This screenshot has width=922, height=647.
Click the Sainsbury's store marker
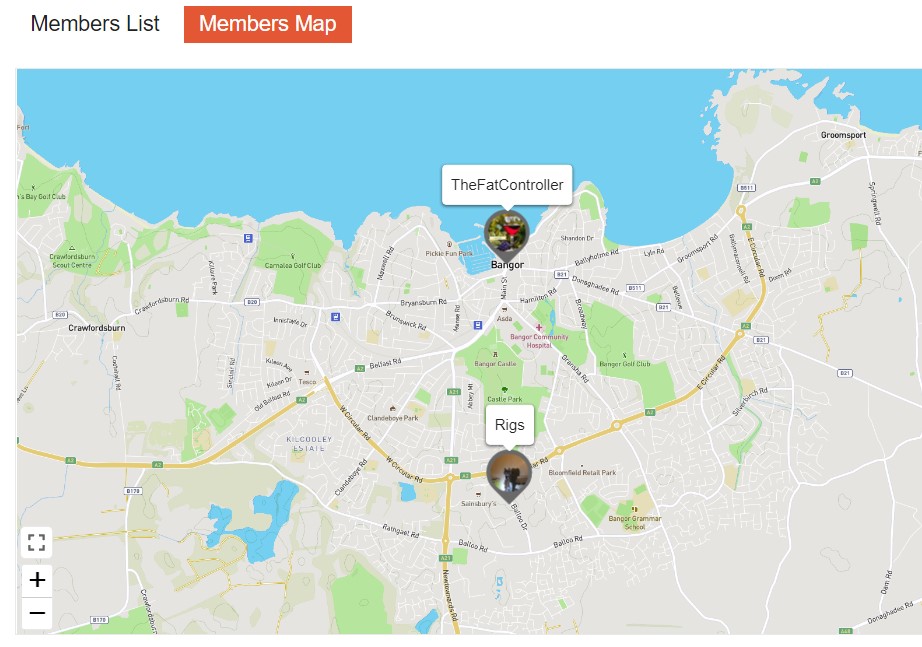[478, 494]
